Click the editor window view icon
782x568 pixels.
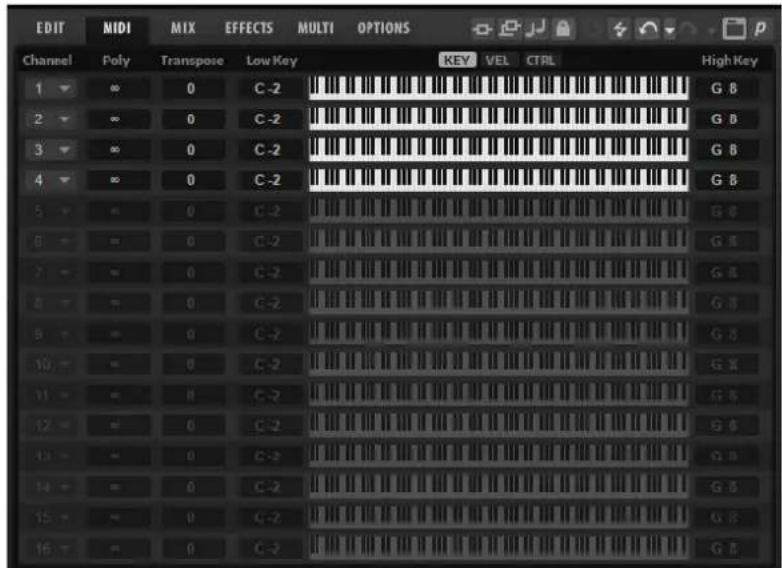(734, 28)
